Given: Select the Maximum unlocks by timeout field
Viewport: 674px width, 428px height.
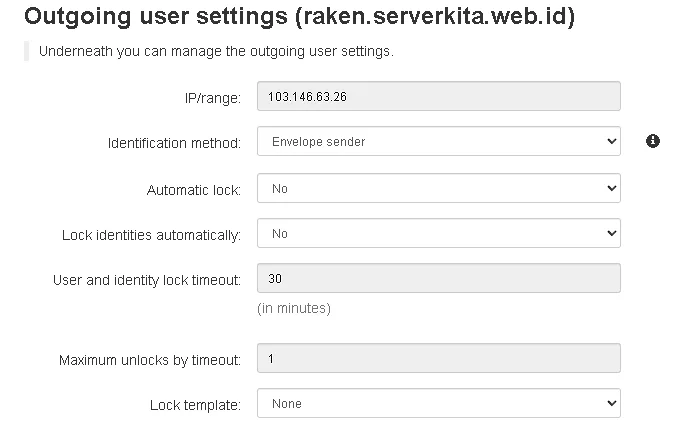Looking at the screenshot, I should (439, 358).
